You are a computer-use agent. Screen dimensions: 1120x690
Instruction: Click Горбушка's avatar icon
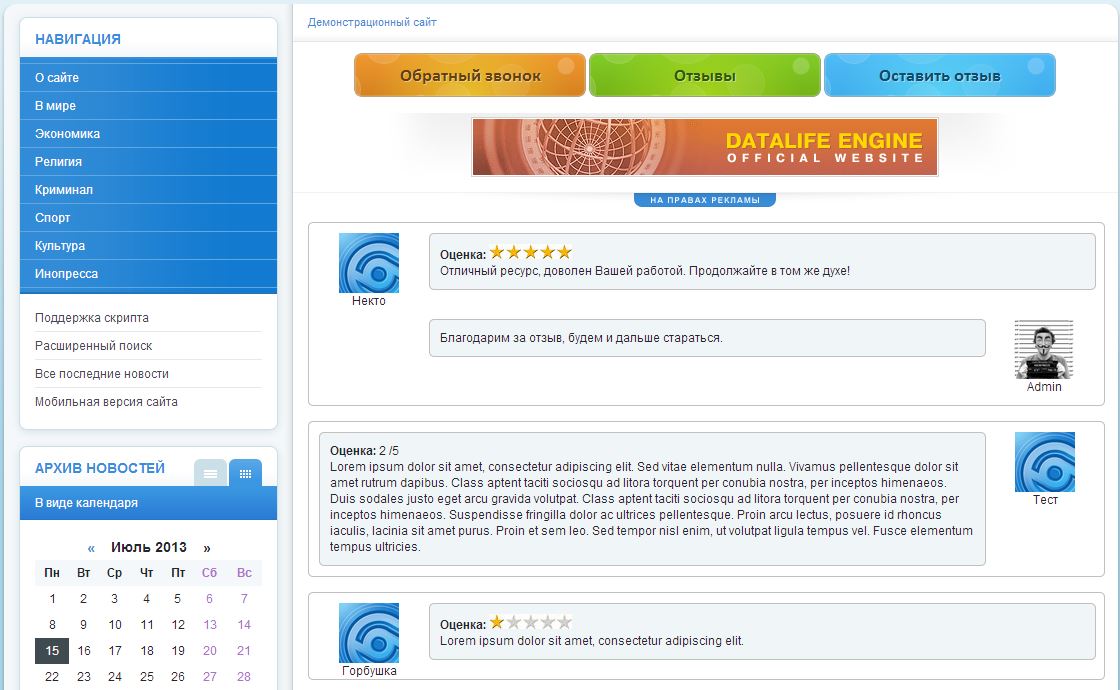tap(369, 632)
